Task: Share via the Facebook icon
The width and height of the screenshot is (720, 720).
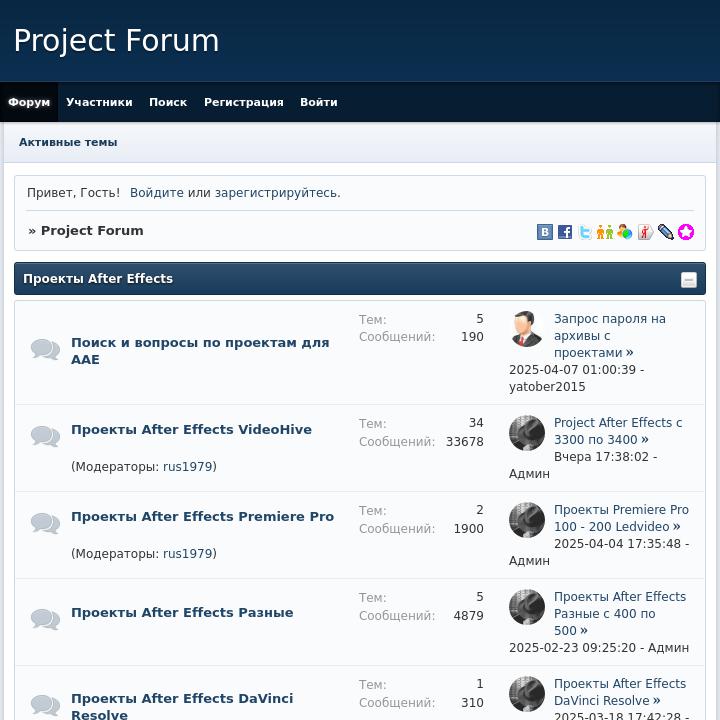Action: point(565,232)
